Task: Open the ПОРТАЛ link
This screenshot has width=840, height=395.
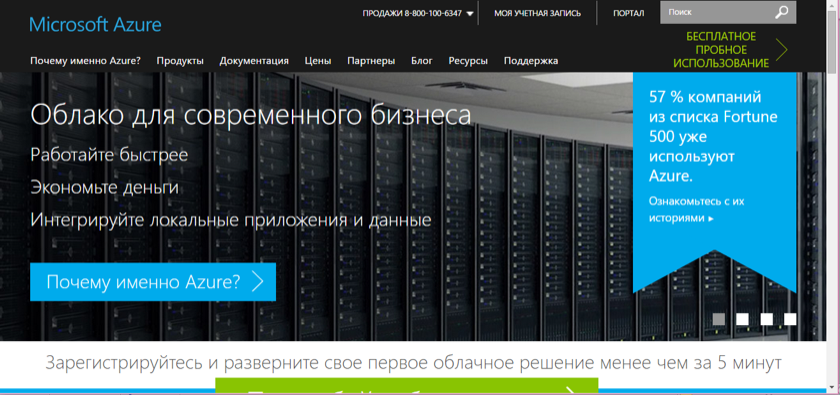Action: click(628, 13)
